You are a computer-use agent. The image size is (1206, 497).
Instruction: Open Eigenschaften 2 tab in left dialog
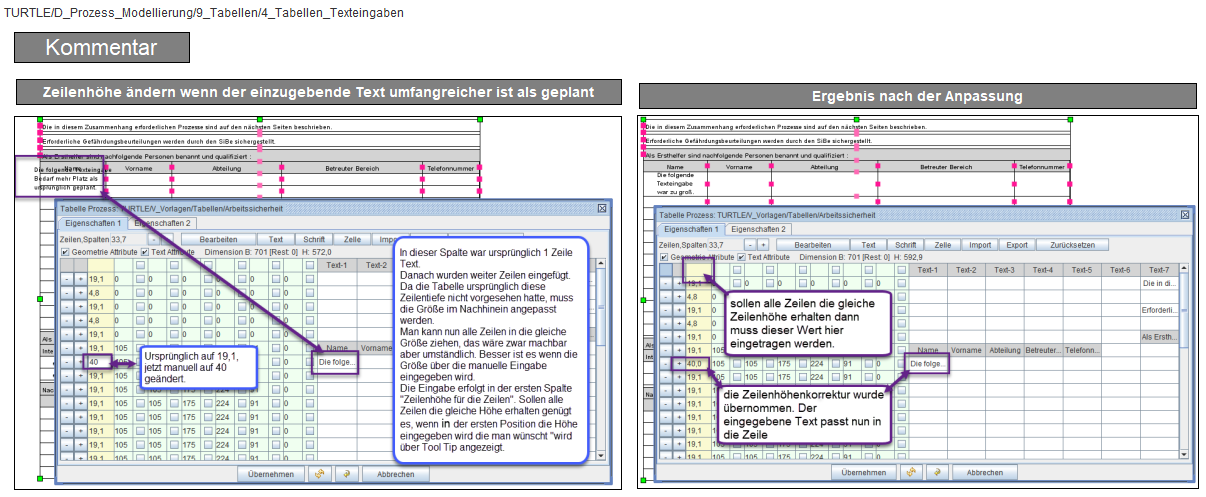[163, 223]
